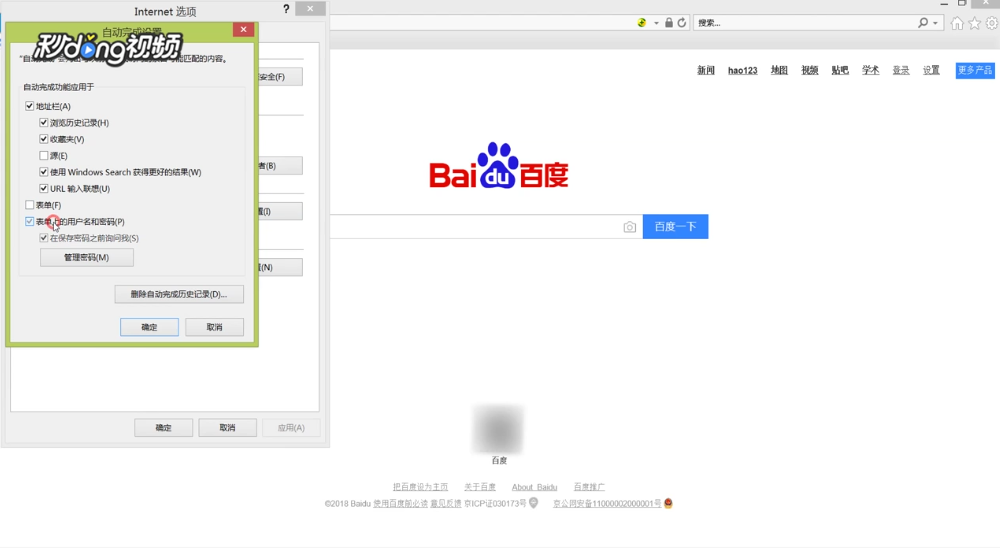Click the police badge icon in footer

click(668, 503)
